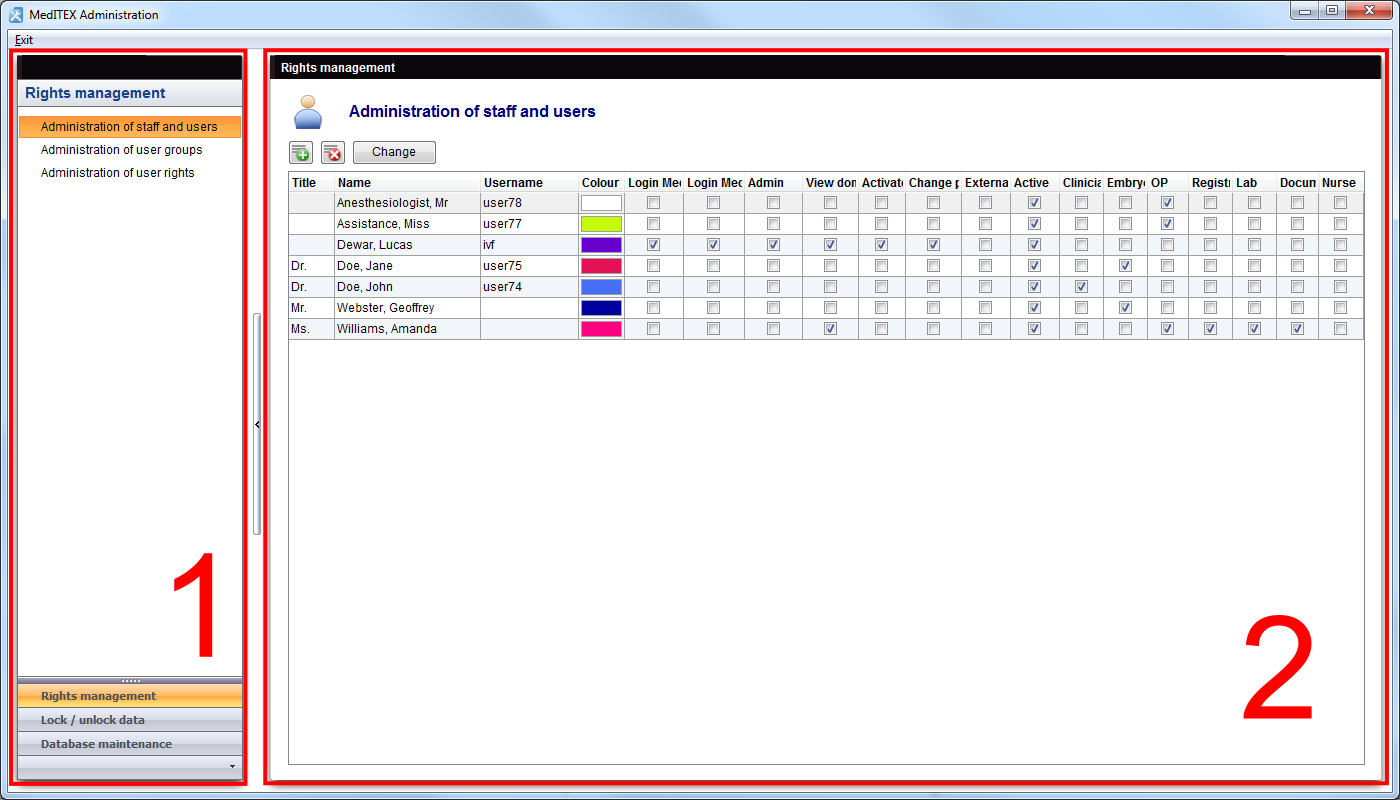Screen dimensions: 1400x800
Task: Pick the white colour swatch for Anesthesiologist, Mr
Action: (601, 203)
